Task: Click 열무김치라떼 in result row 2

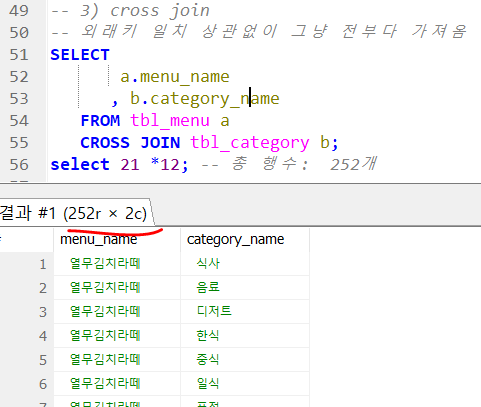Action: click(105, 287)
